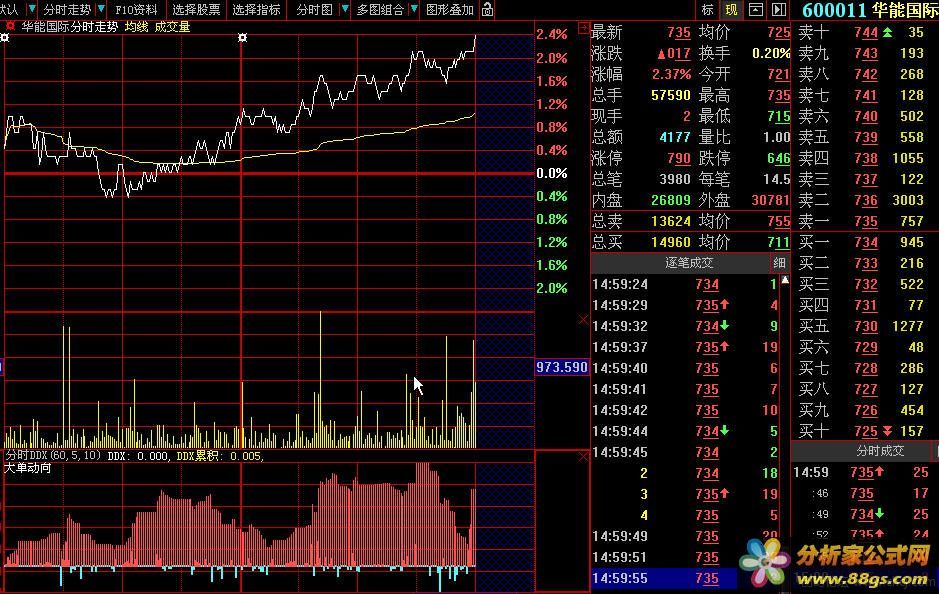Image resolution: width=939 pixels, height=594 pixels.
Task: Click the green down arrow in :49 row
Action: pyautogui.click(x=879, y=513)
